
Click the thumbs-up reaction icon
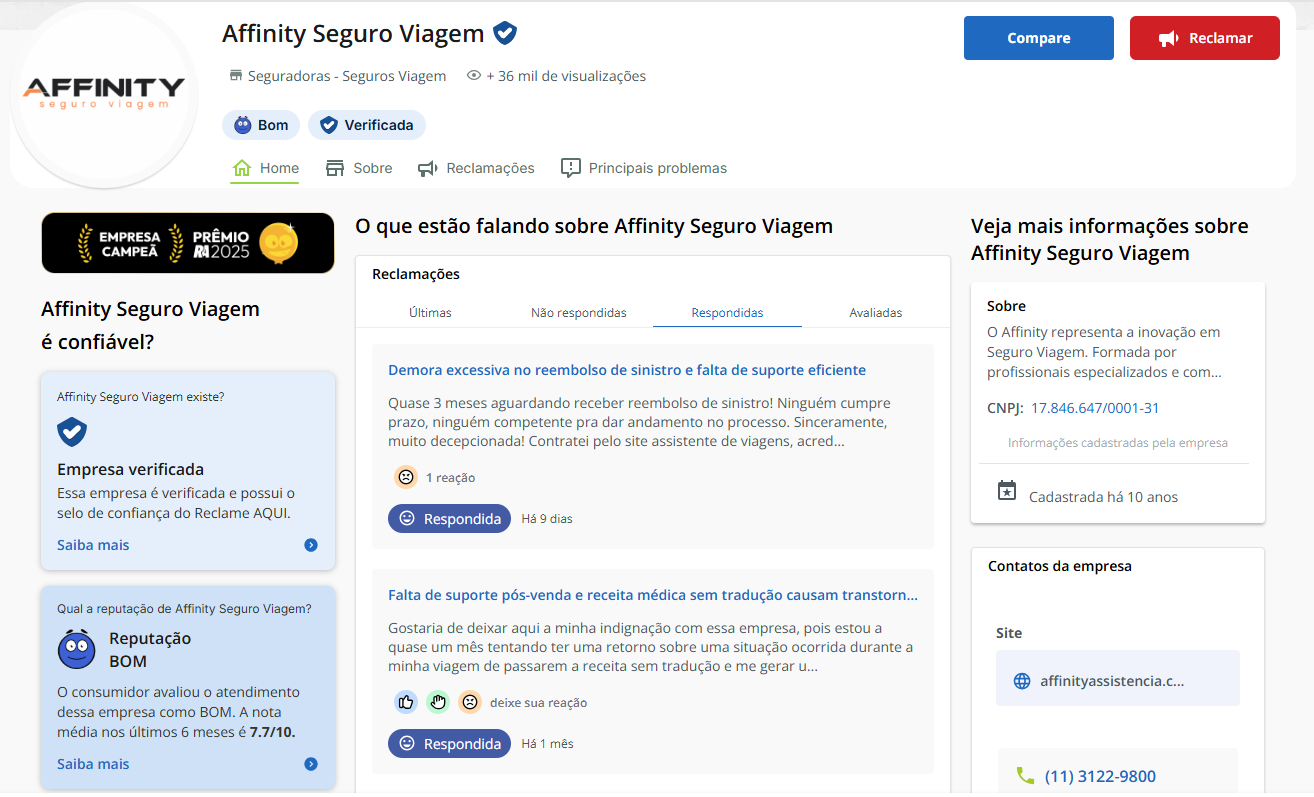click(x=405, y=702)
